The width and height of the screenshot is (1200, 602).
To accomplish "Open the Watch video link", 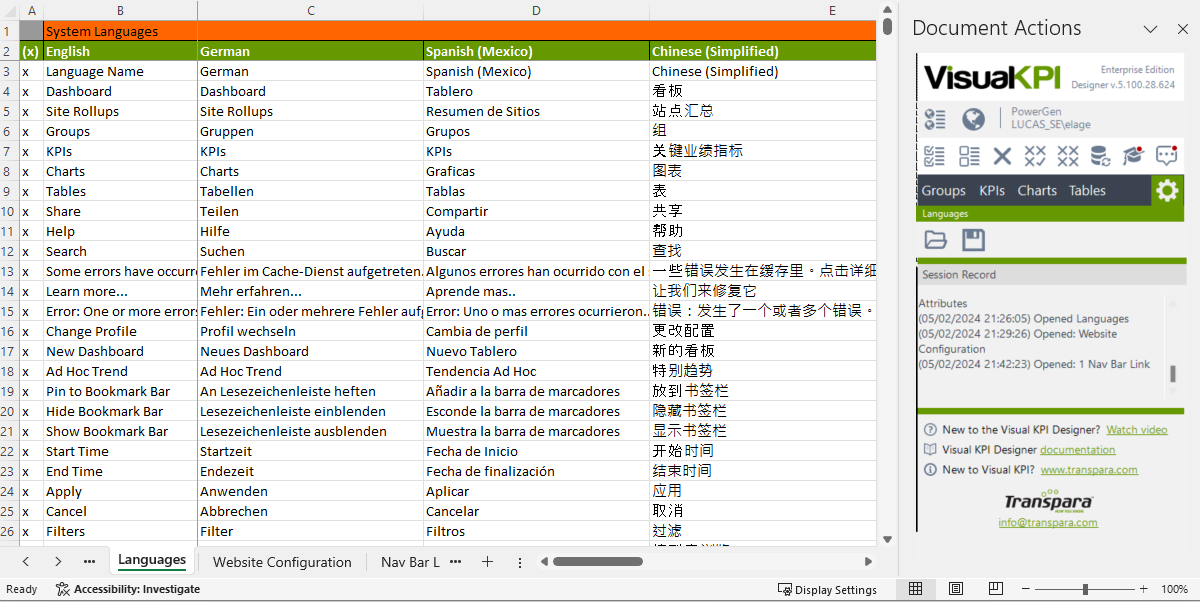I will click(x=1136, y=430).
